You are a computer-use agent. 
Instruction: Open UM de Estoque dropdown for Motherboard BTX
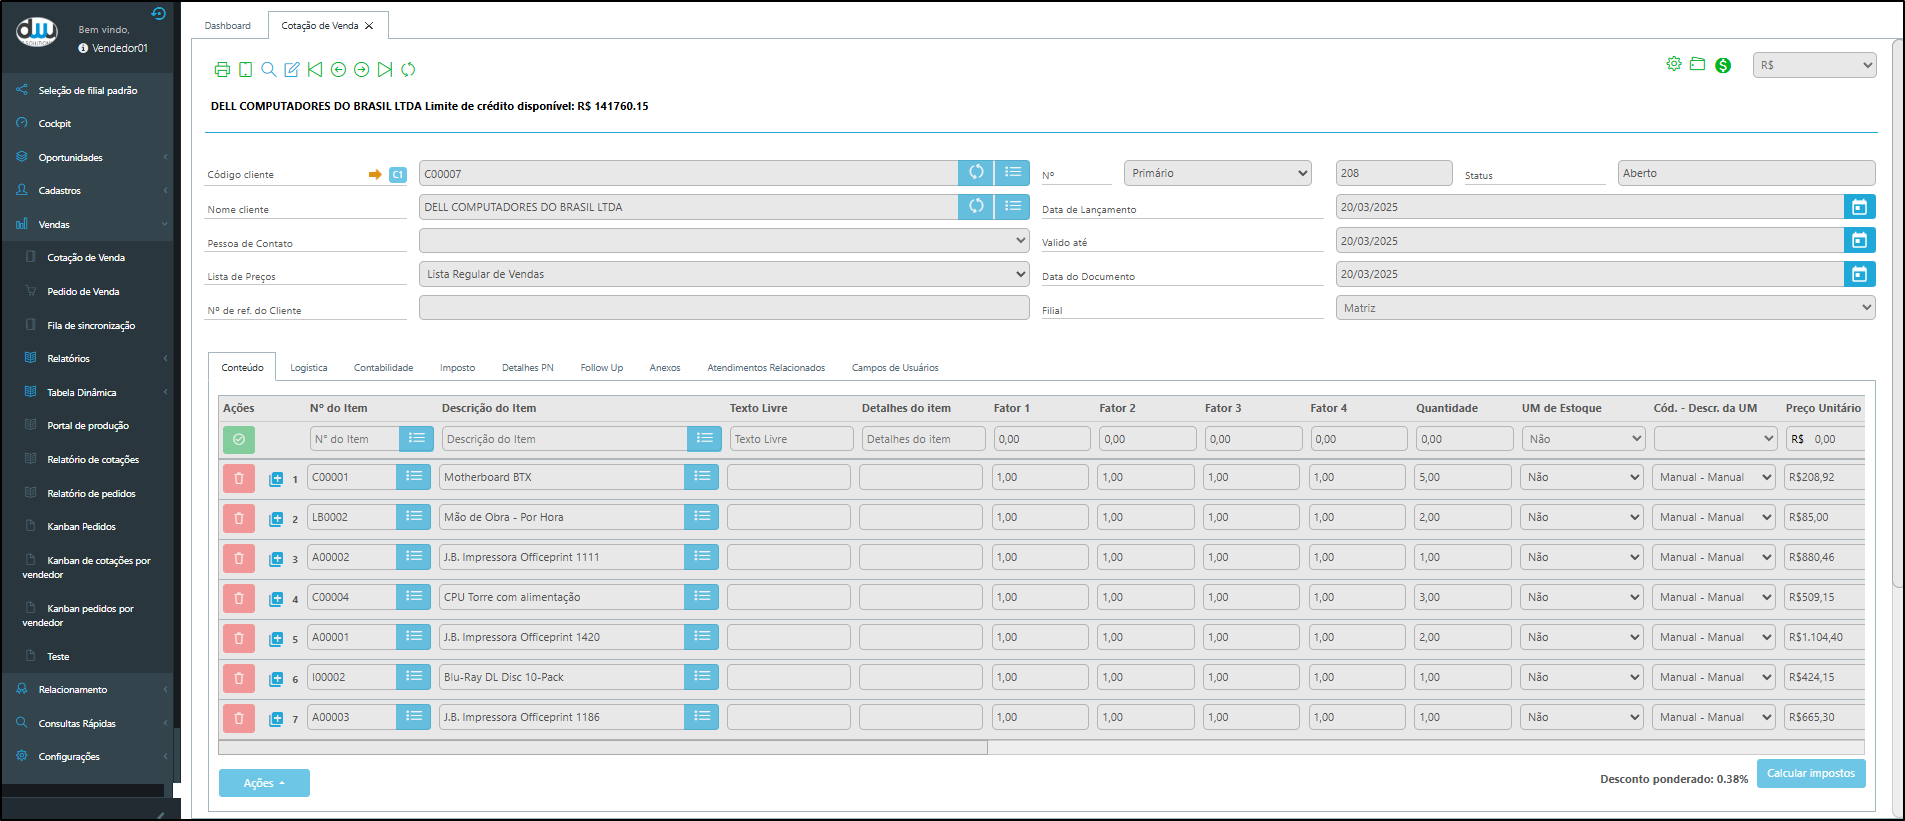tap(1582, 477)
